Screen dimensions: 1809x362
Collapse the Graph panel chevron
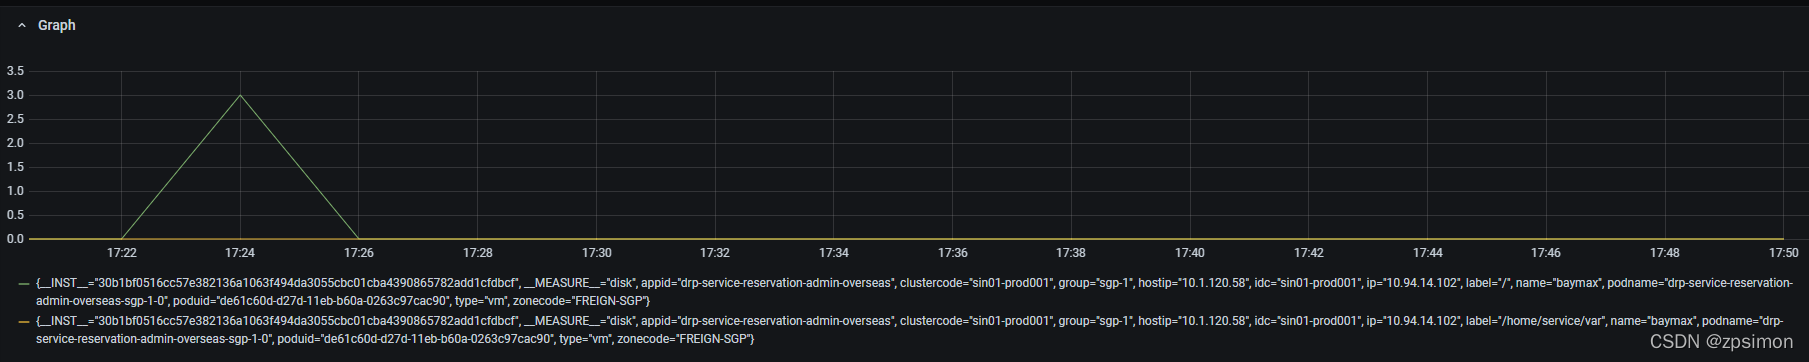point(22,25)
